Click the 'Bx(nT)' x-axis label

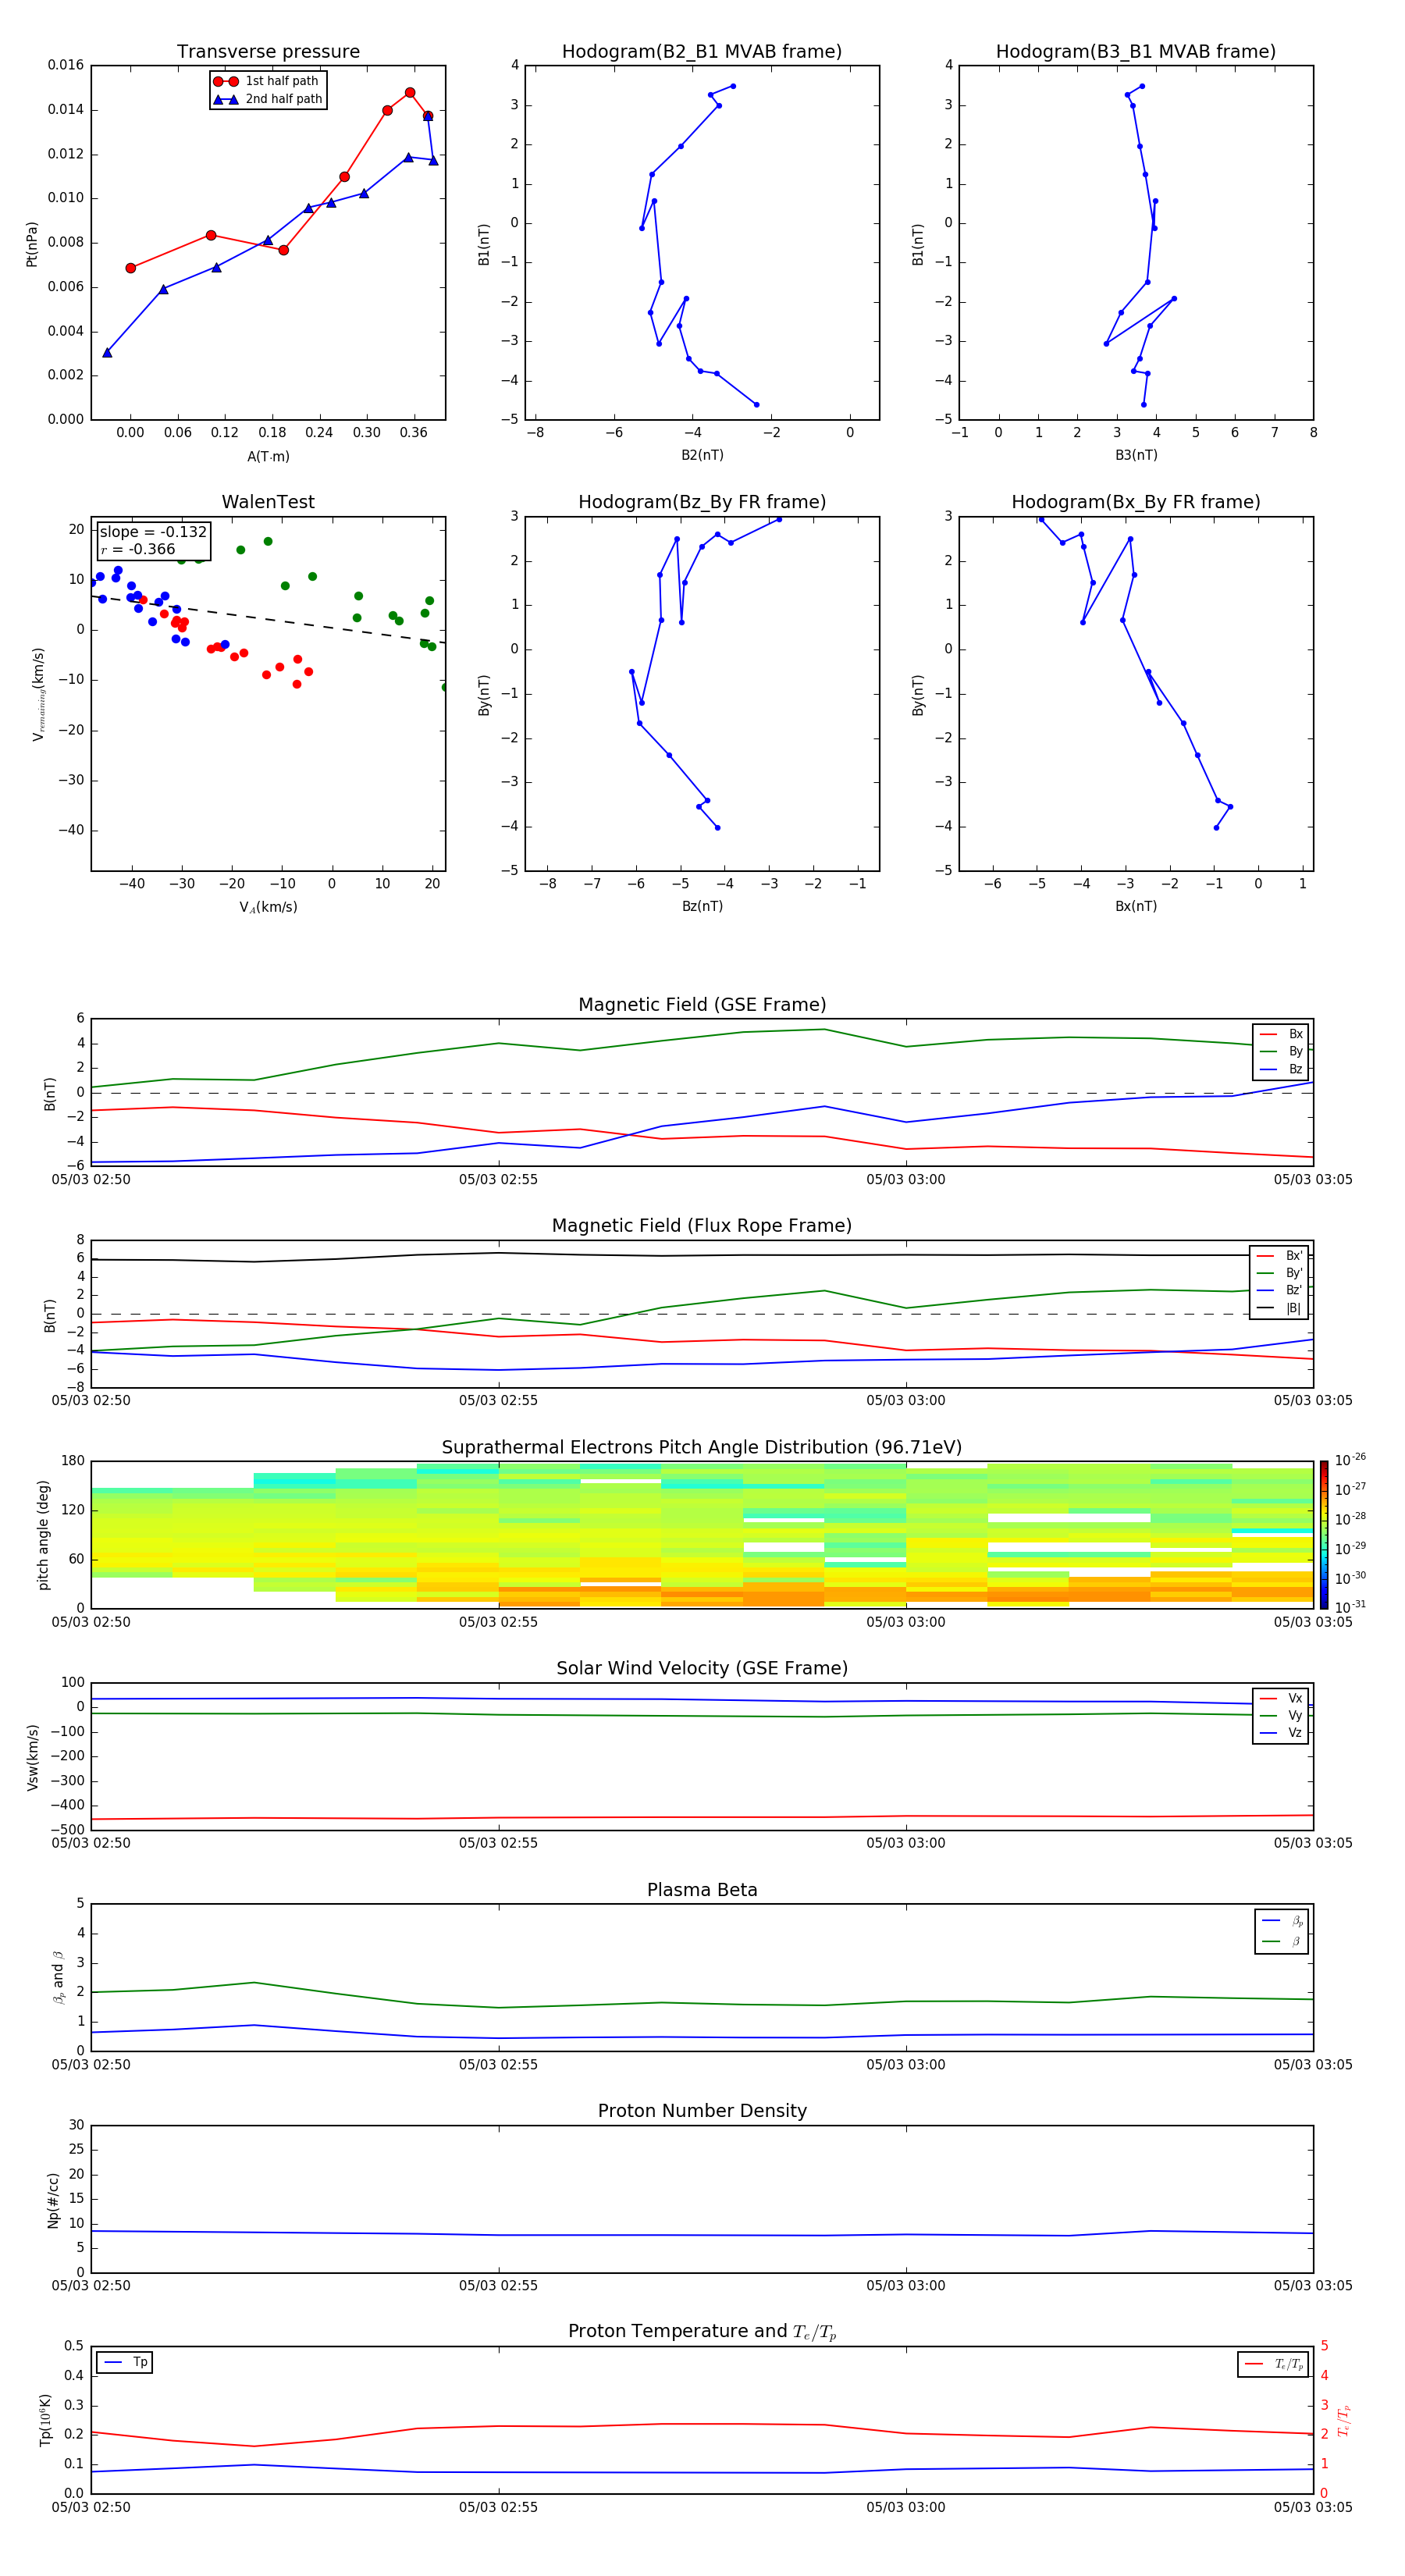click(1136, 906)
